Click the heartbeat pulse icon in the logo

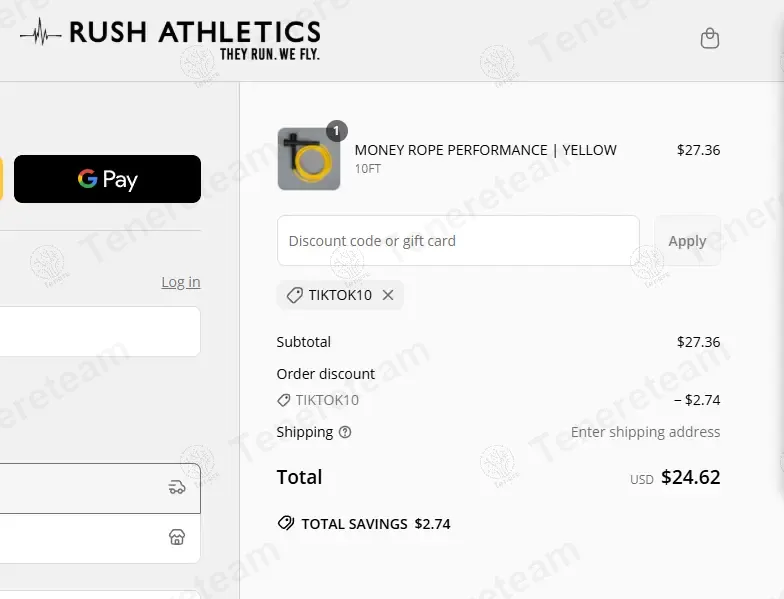(x=40, y=35)
